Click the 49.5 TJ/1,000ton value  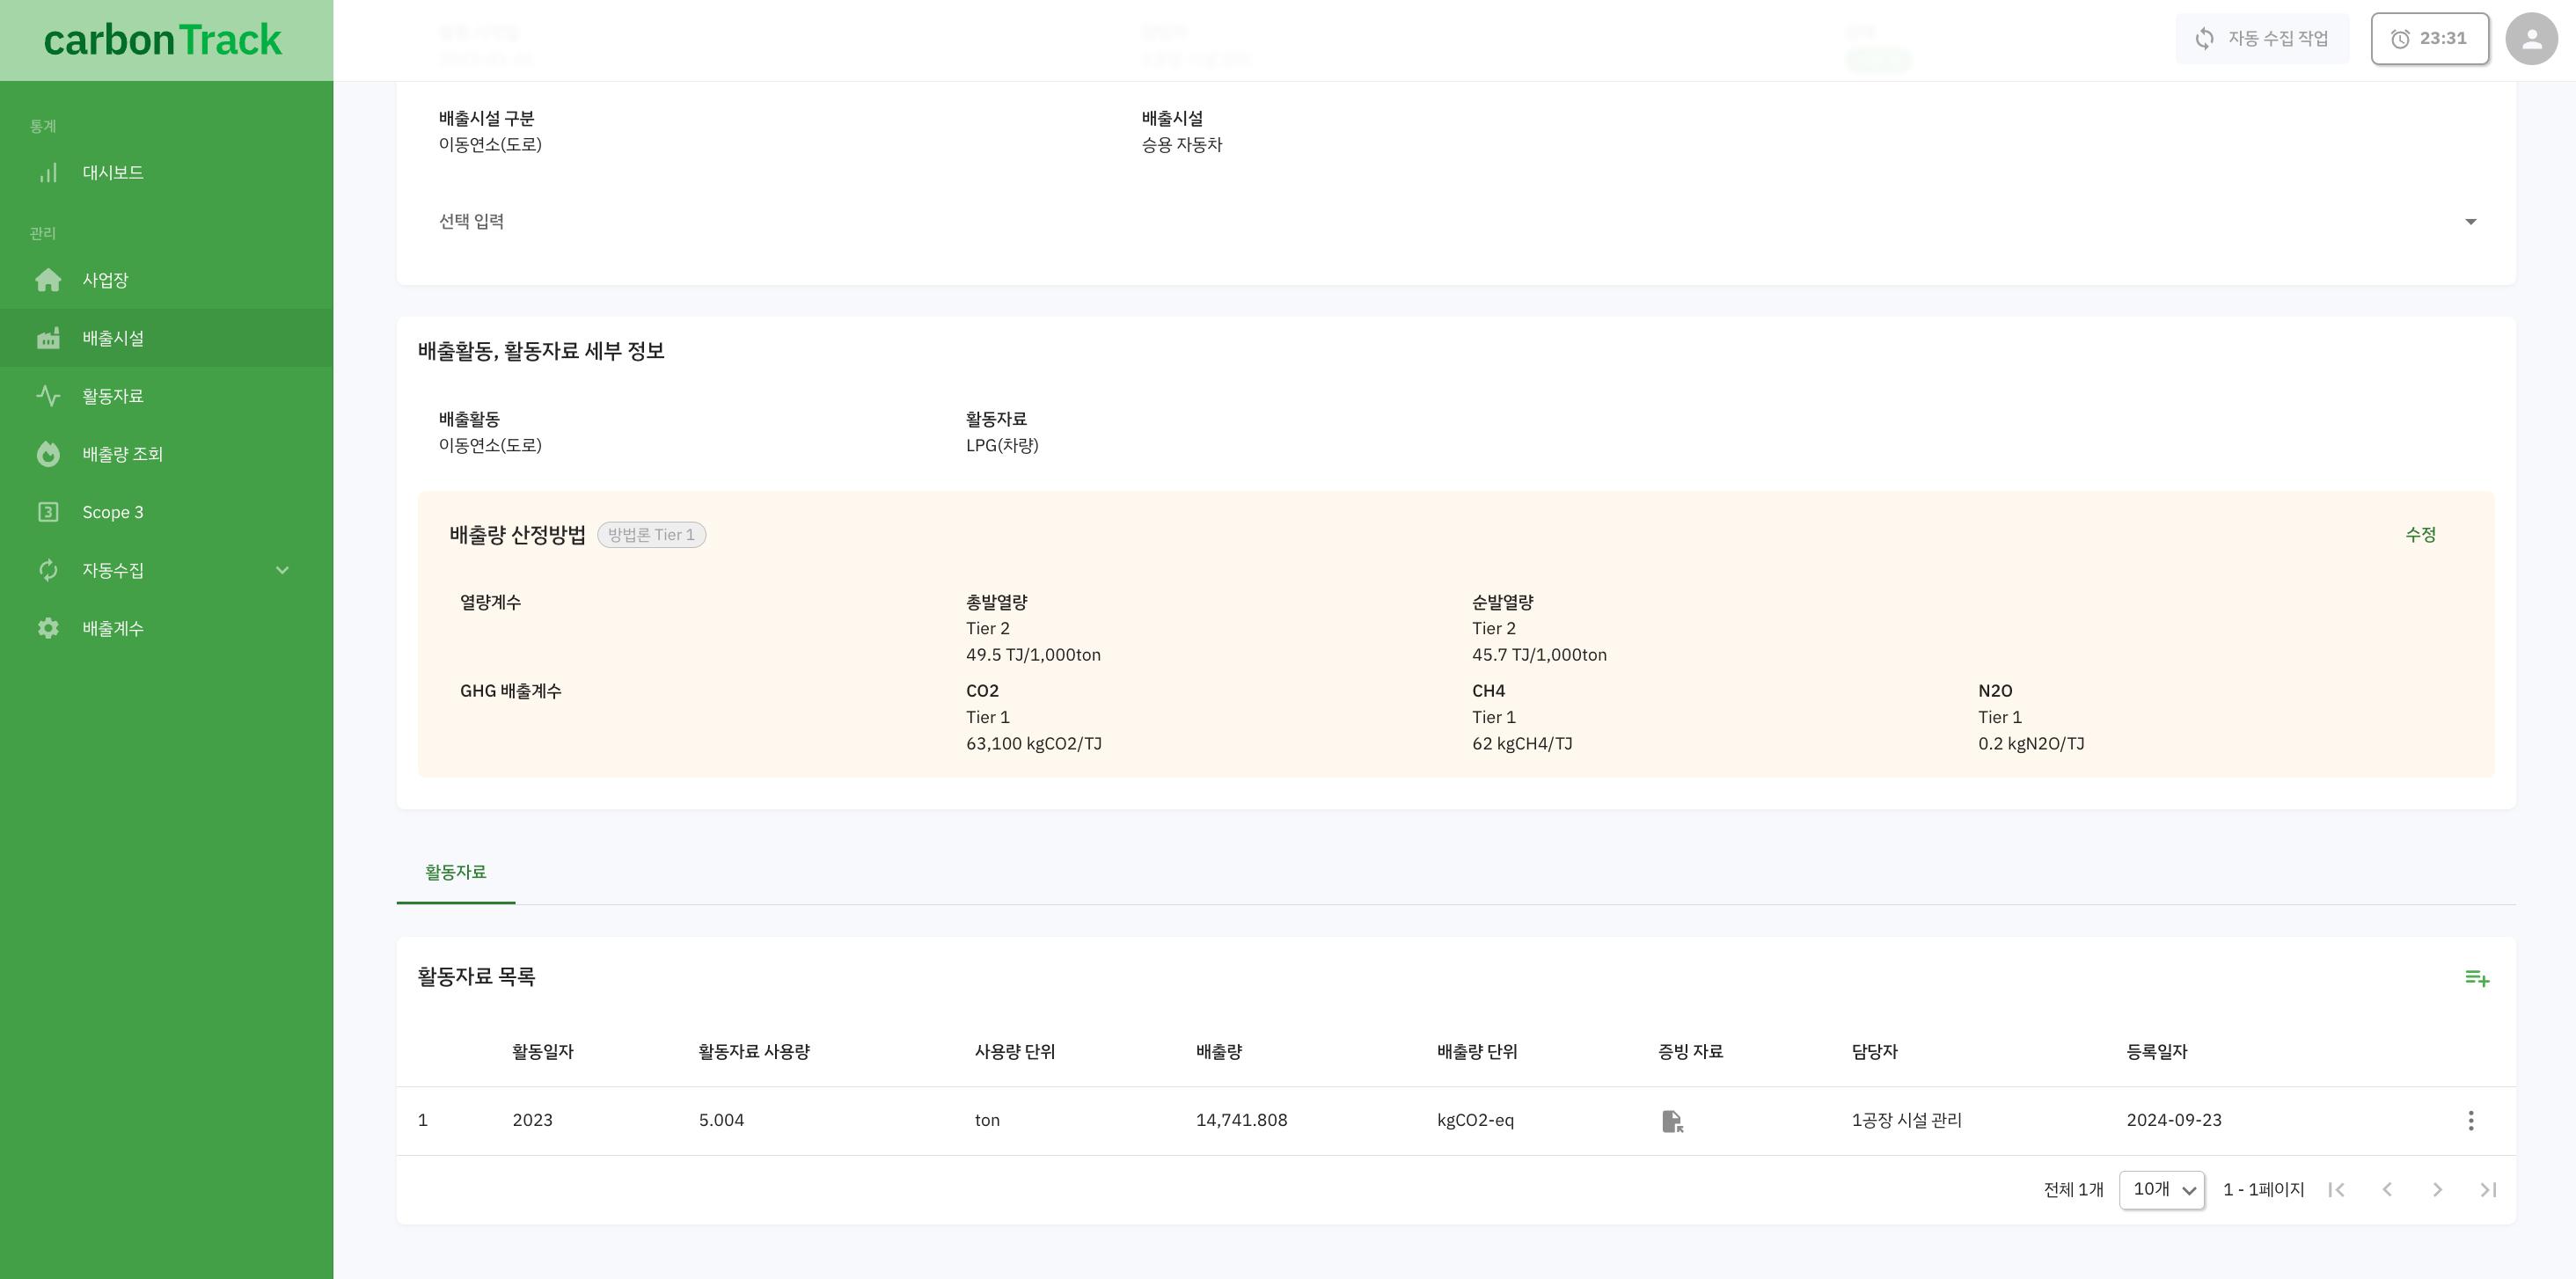click(x=1033, y=655)
